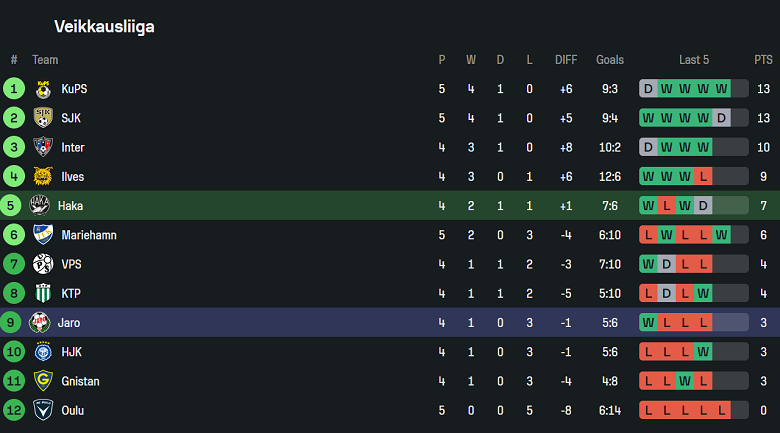Click the Inter team badge
This screenshot has width=780, height=433.
(x=43, y=147)
